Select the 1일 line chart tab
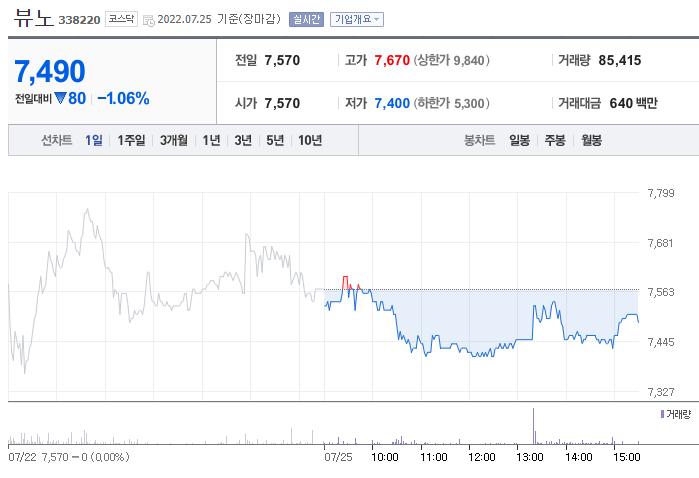 (94, 140)
